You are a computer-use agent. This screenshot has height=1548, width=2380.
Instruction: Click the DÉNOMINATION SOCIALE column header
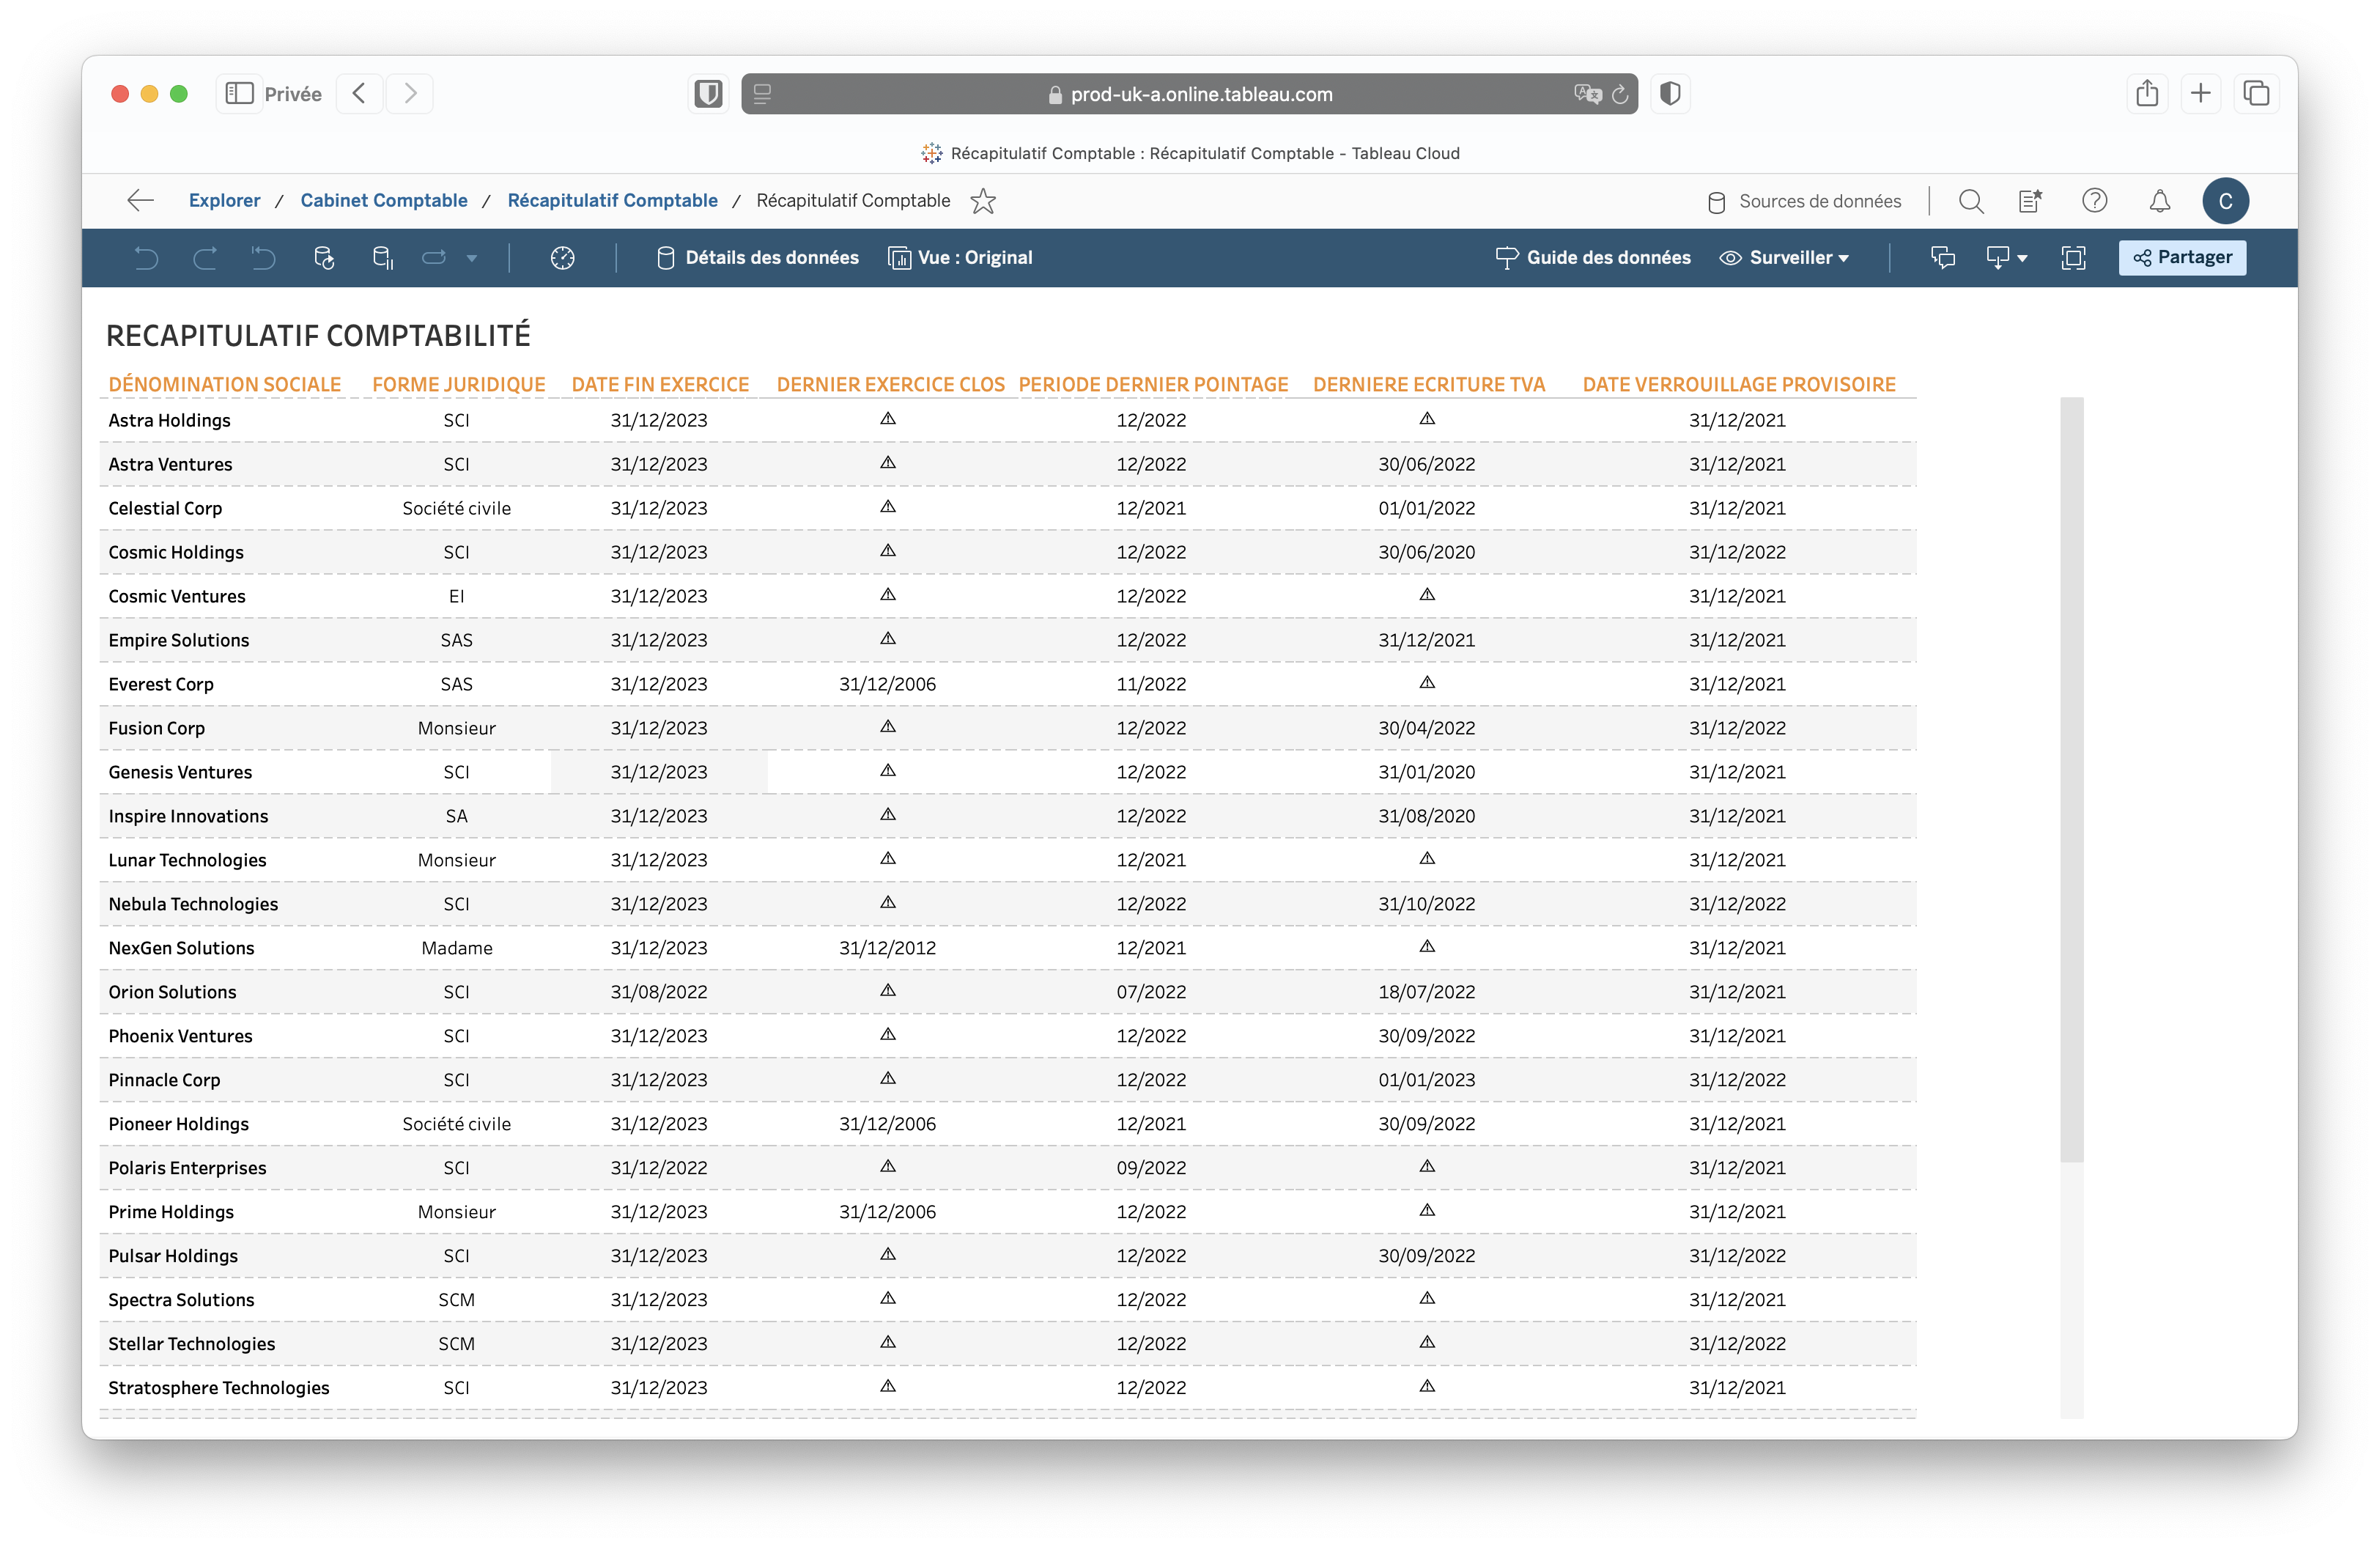[225, 385]
